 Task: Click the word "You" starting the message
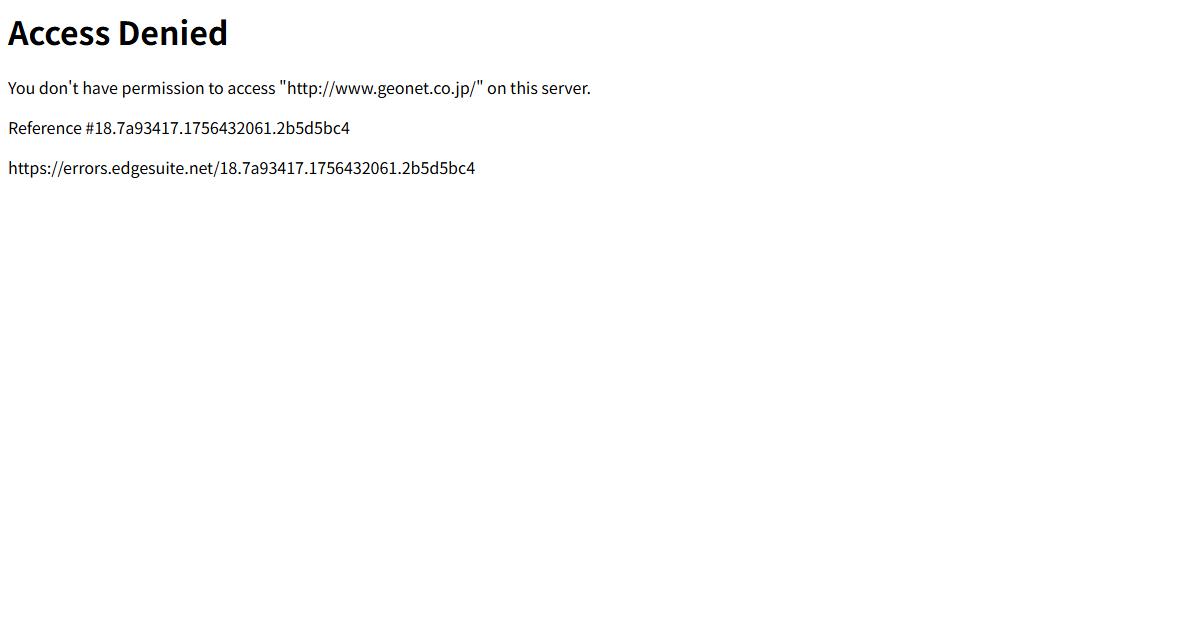tap(21, 88)
